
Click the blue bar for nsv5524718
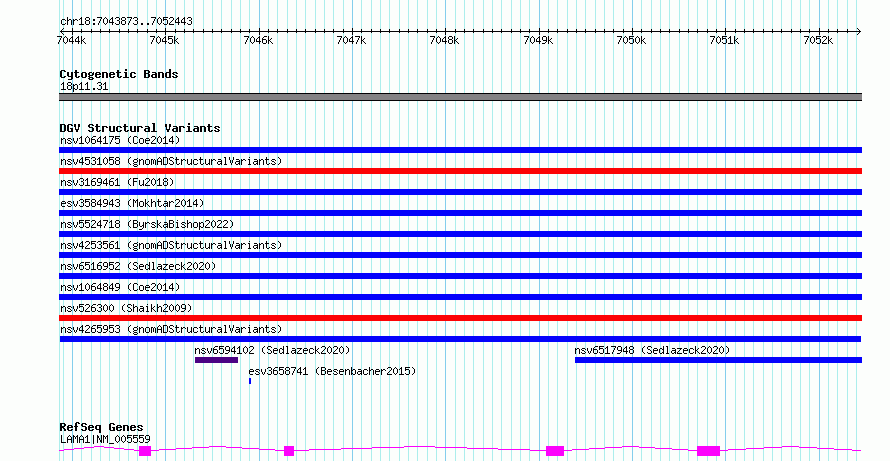[460, 234]
